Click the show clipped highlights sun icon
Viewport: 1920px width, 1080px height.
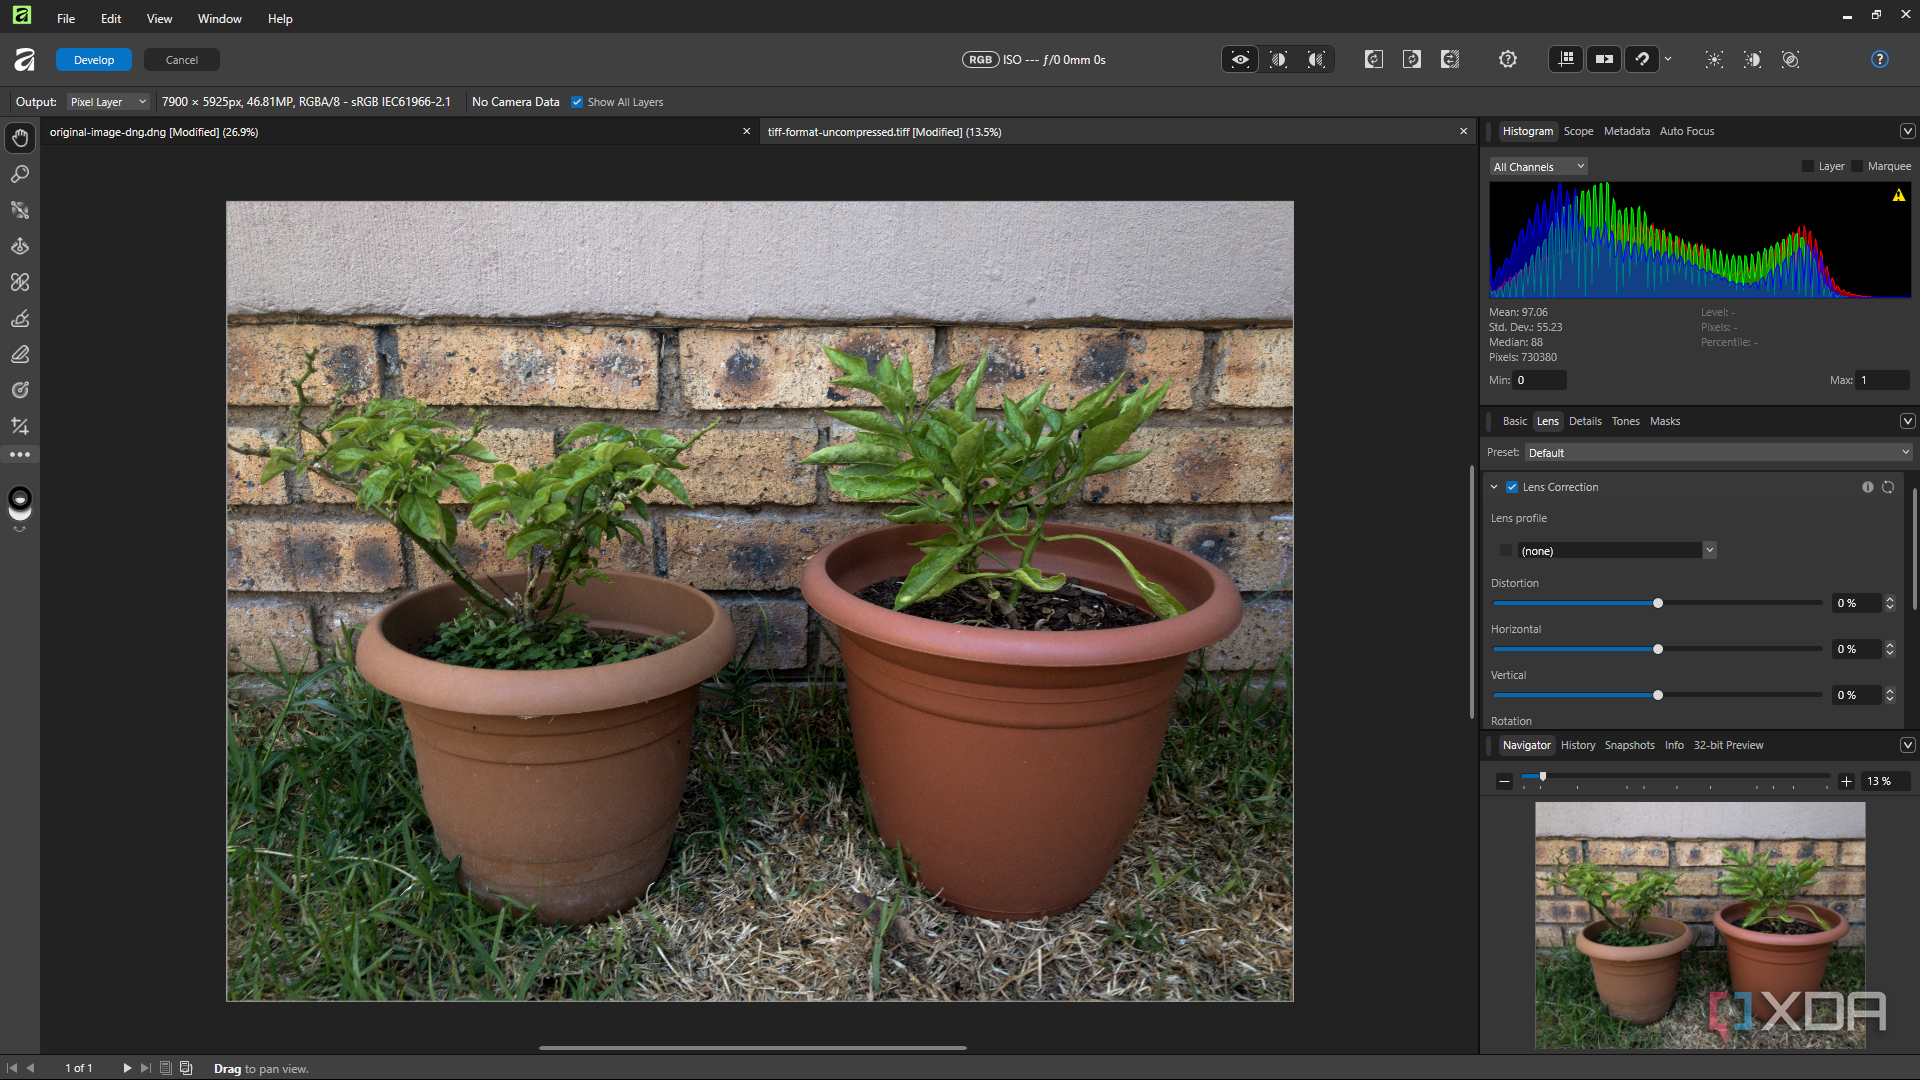pos(1714,60)
